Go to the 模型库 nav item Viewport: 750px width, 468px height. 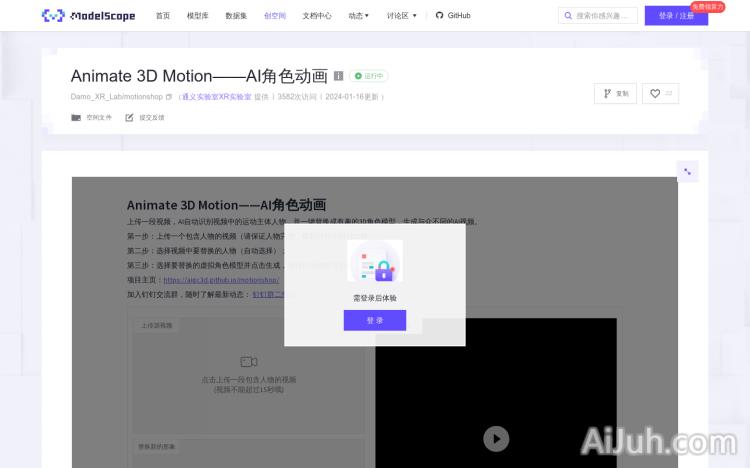coord(198,16)
